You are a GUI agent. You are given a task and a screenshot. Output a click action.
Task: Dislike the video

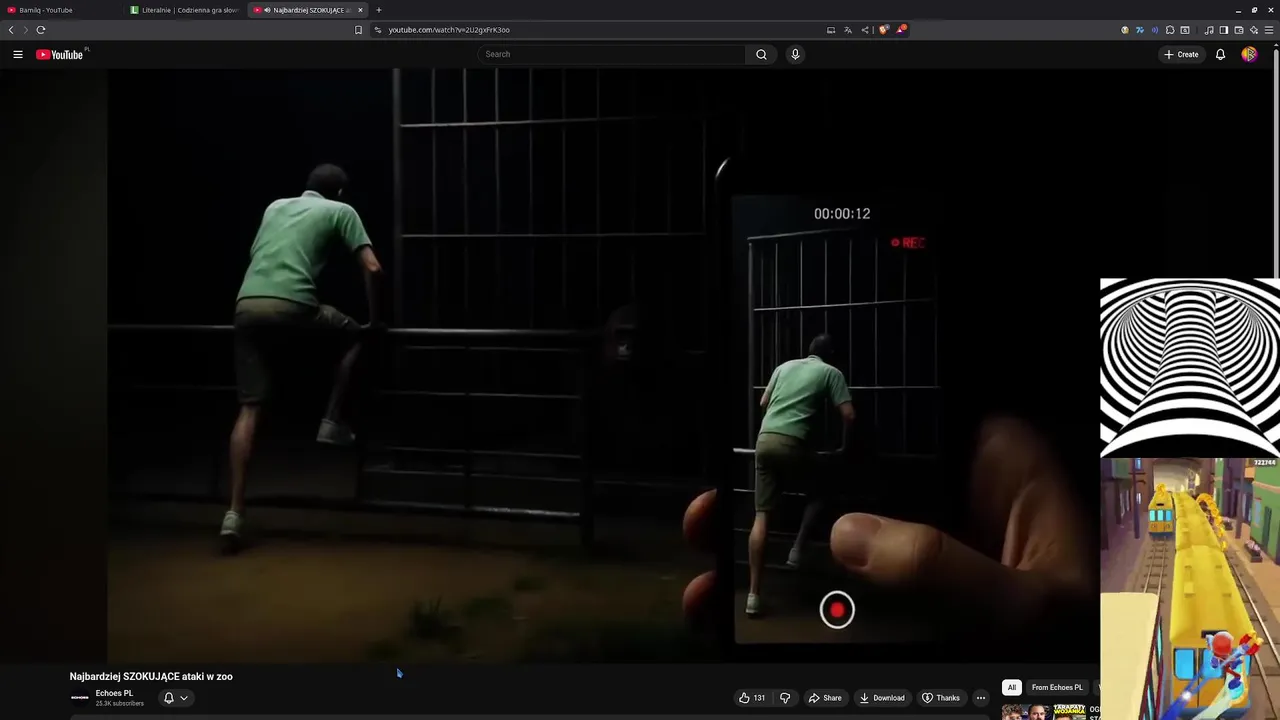click(785, 698)
